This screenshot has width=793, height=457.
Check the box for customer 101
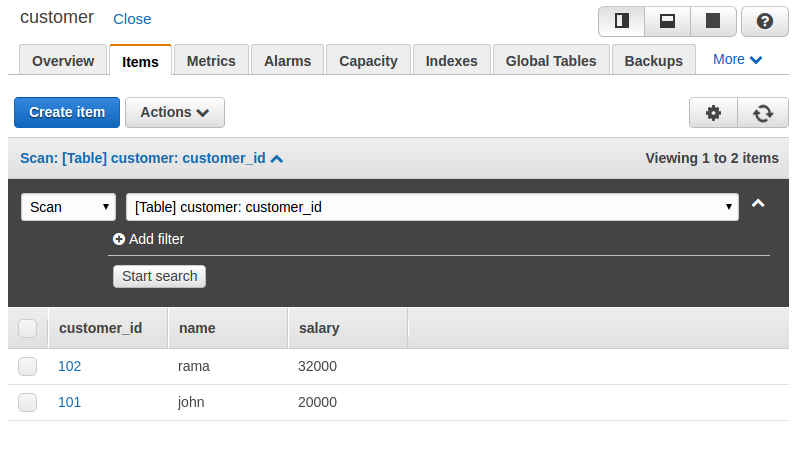point(28,402)
